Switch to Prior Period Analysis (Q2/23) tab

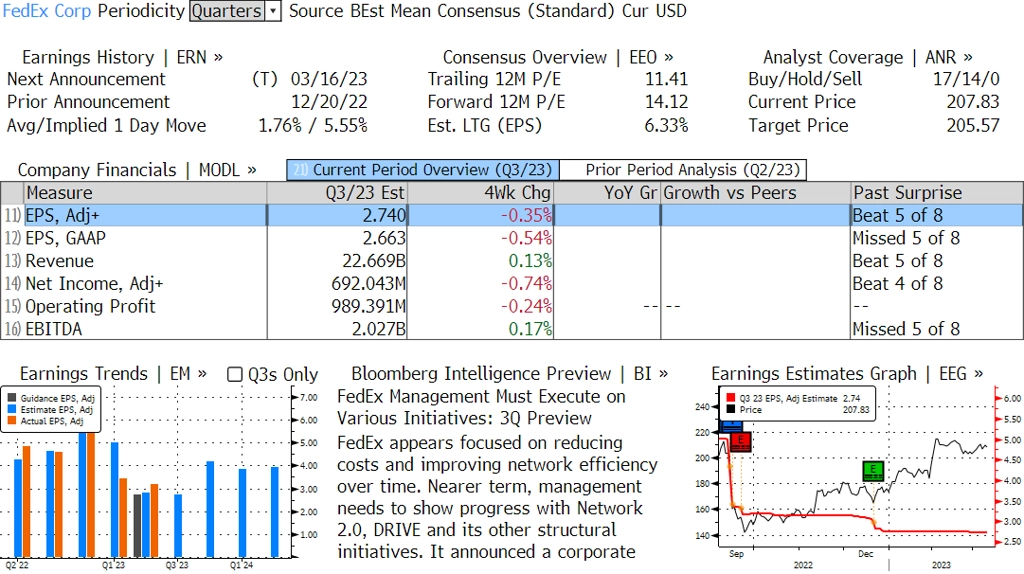(684, 170)
